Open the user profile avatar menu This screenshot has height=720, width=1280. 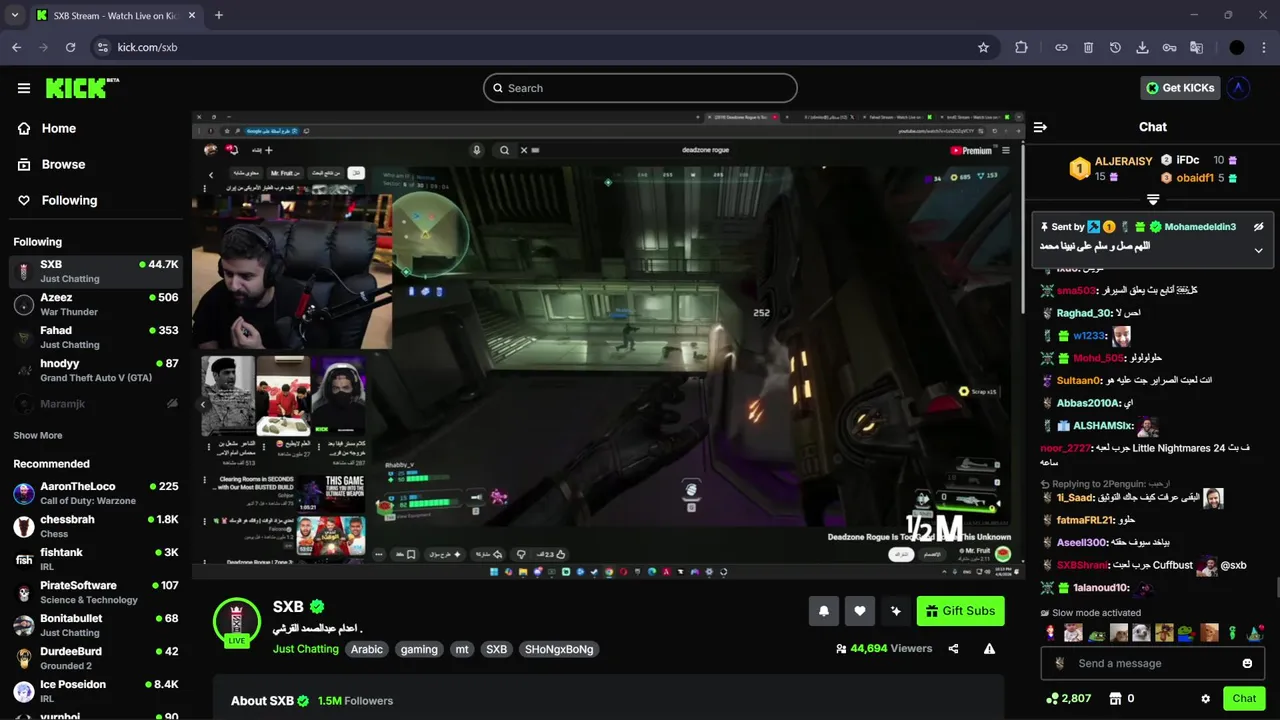(1239, 88)
